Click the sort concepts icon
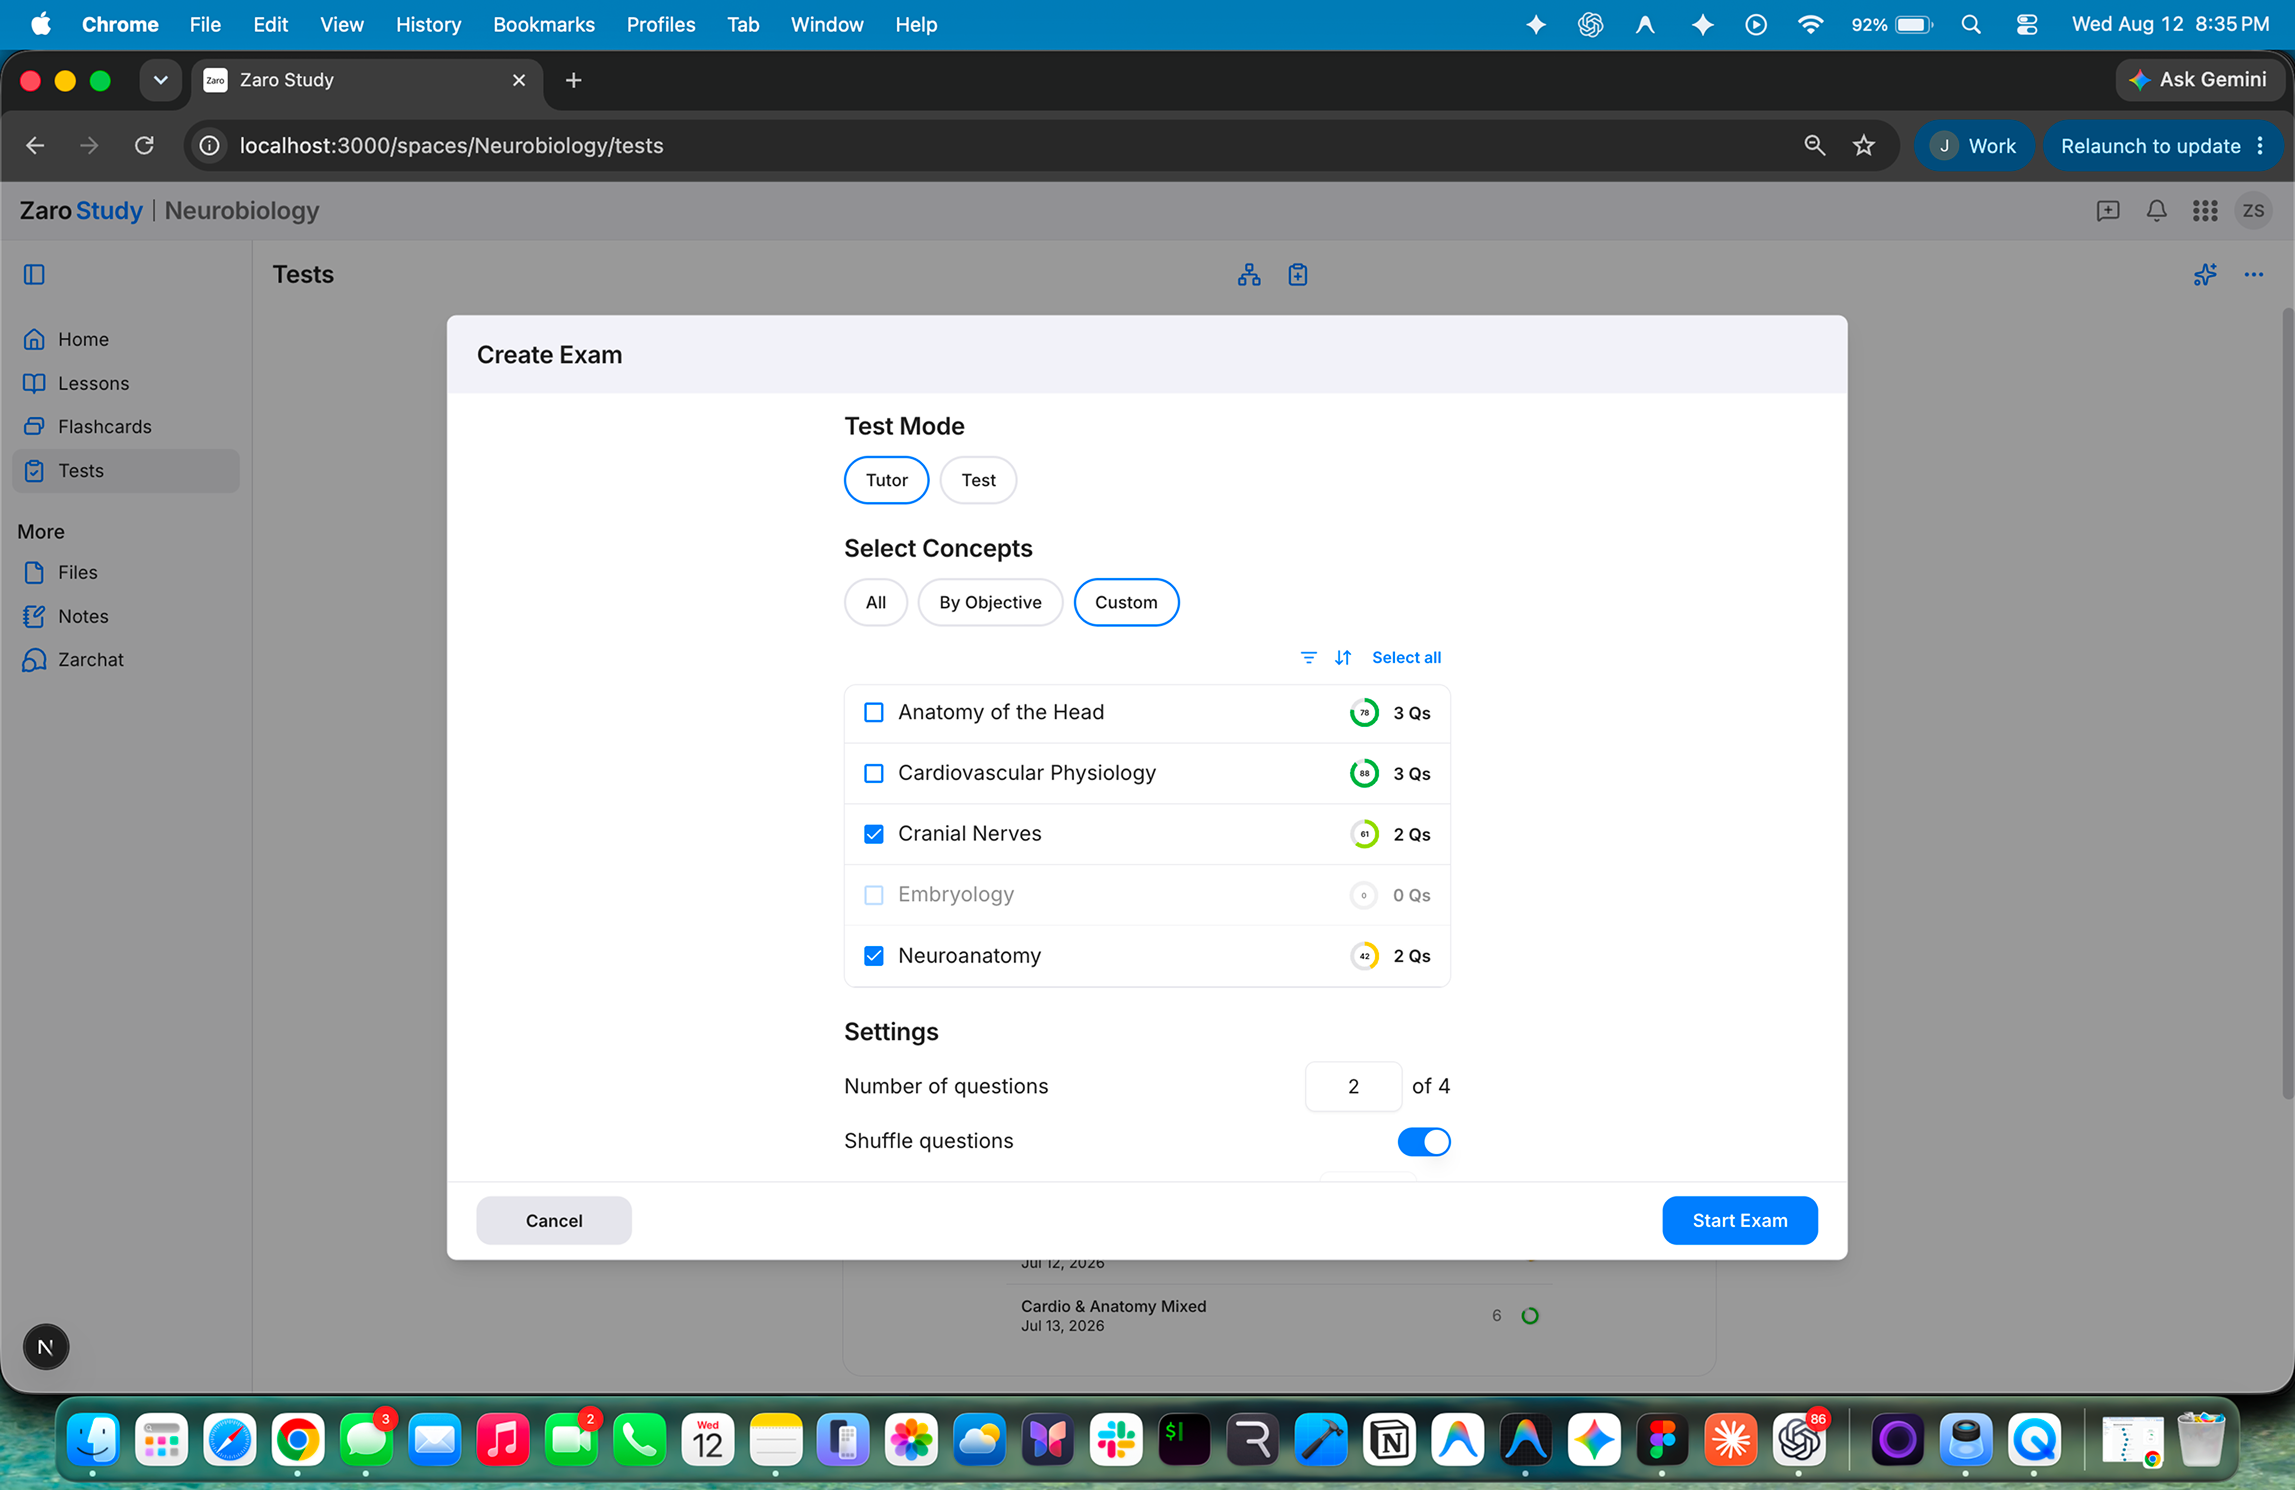This screenshot has width=2295, height=1490. coord(1343,657)
